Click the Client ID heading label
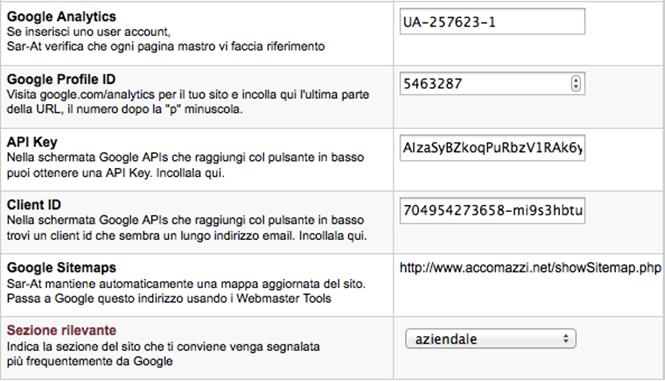This screenshot has width=665, height=381. (34, 205)
